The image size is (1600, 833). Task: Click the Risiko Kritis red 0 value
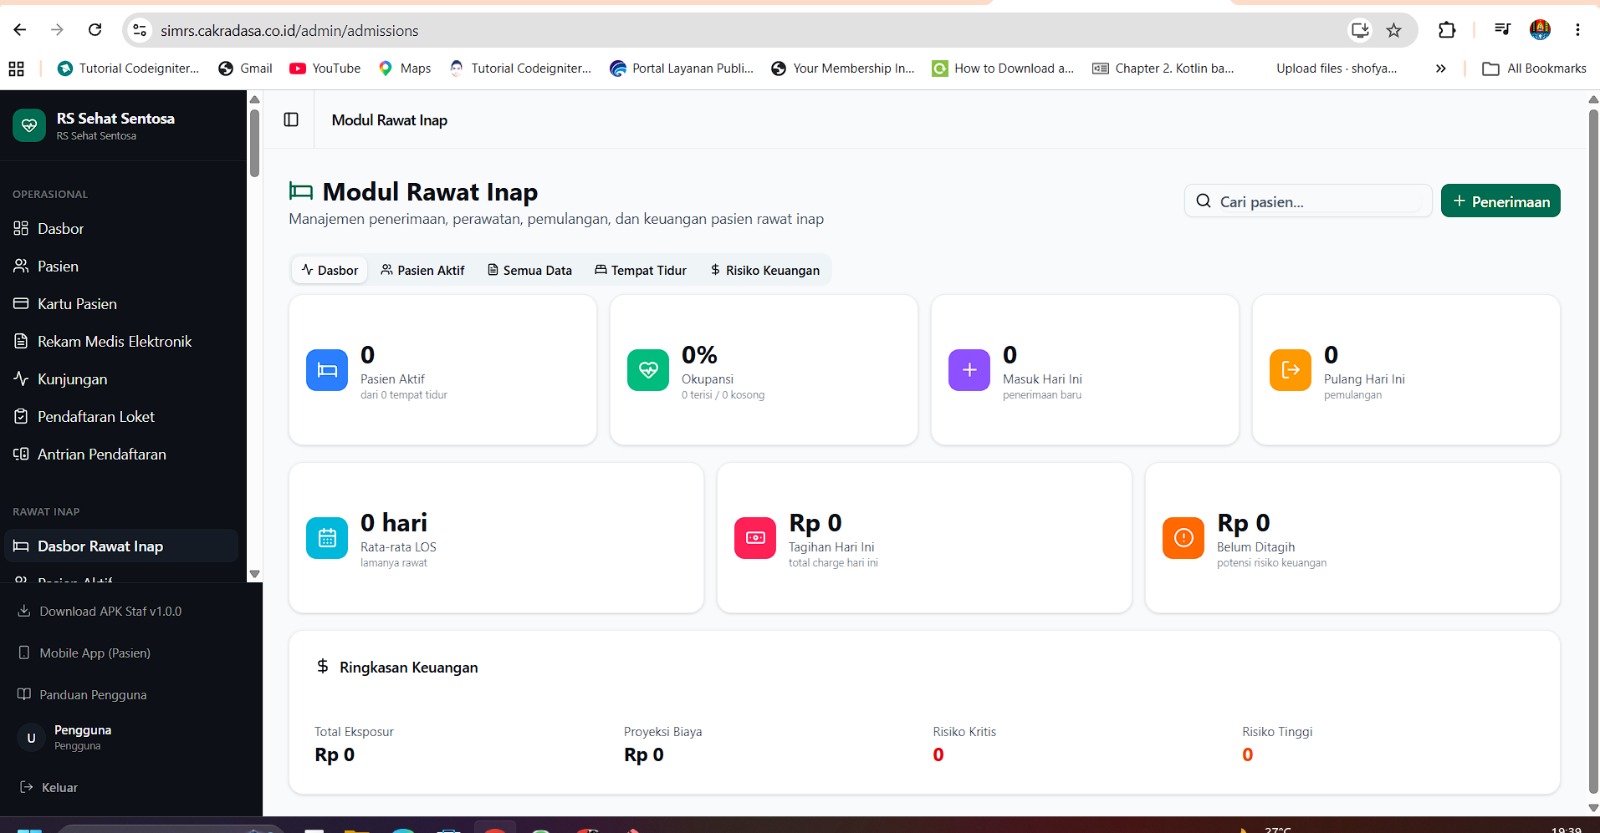click(938, 755)
